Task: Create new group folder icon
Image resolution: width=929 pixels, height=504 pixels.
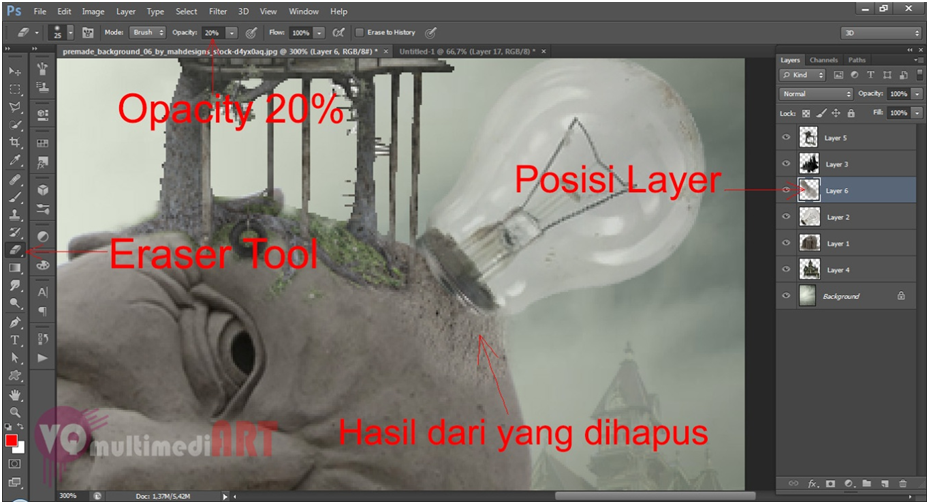Action: 867,484
